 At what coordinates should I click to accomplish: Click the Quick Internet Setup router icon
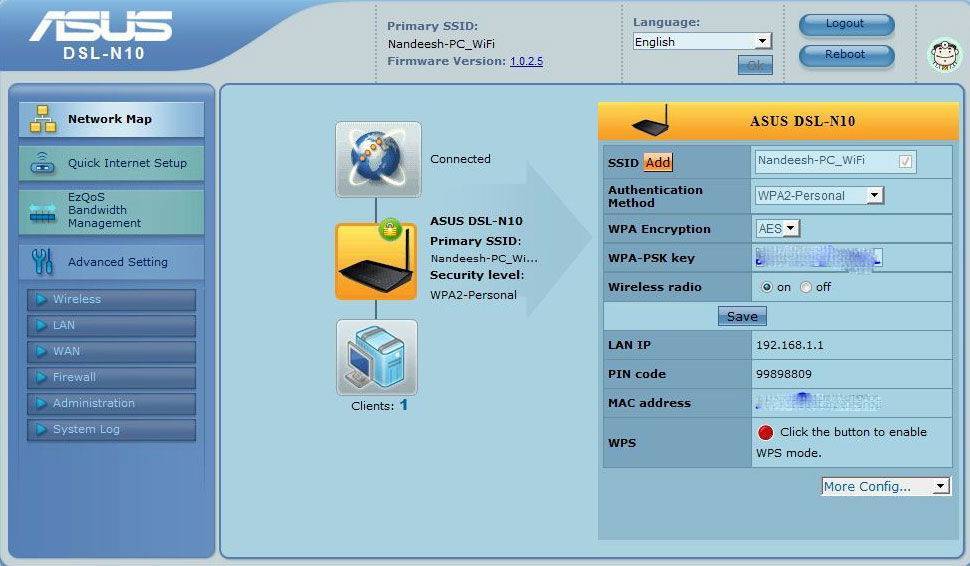(43, 163)
